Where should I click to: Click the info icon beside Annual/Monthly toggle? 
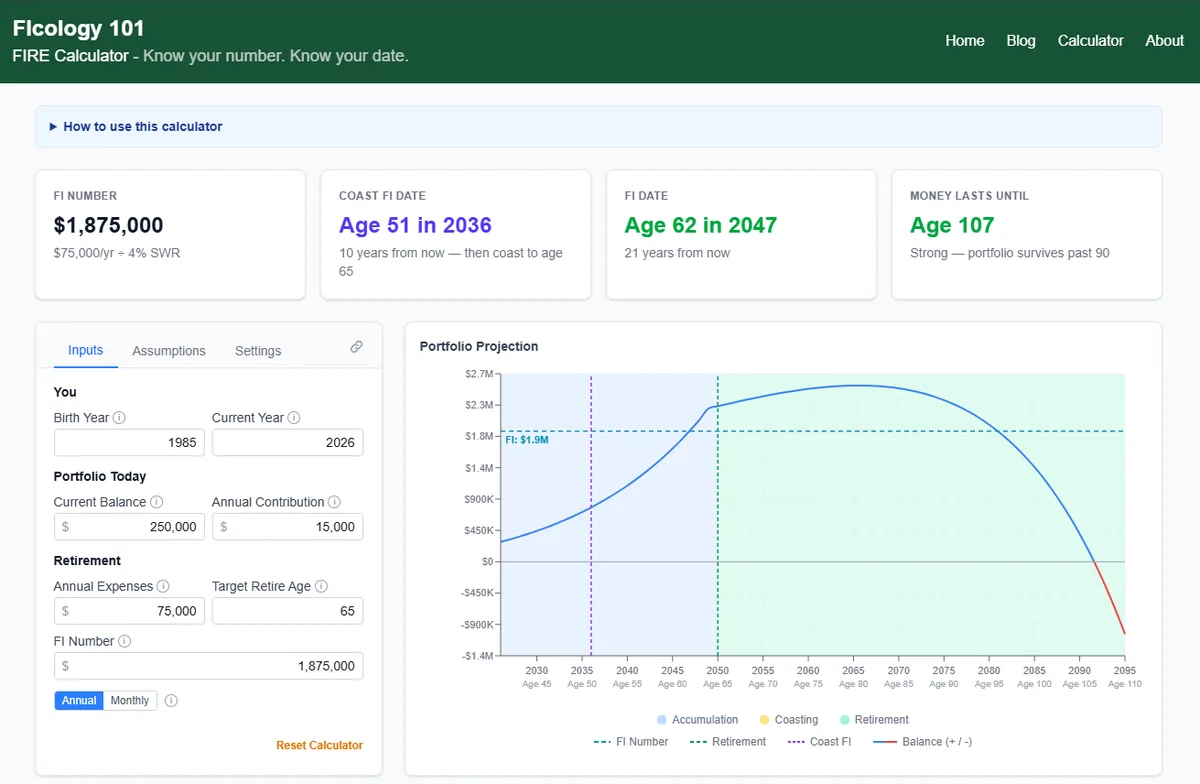tap(171, 701)
